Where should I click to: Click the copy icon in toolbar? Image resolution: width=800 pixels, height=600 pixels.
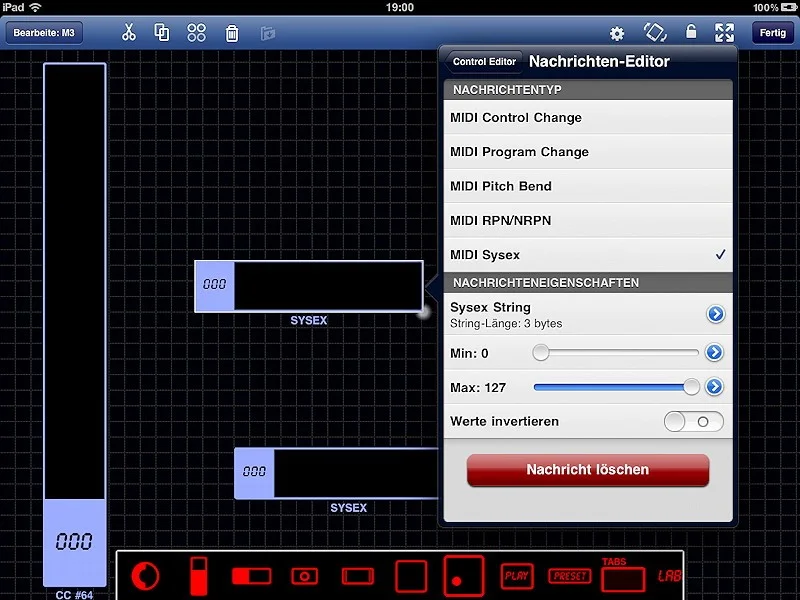click(x=162, y=33)
